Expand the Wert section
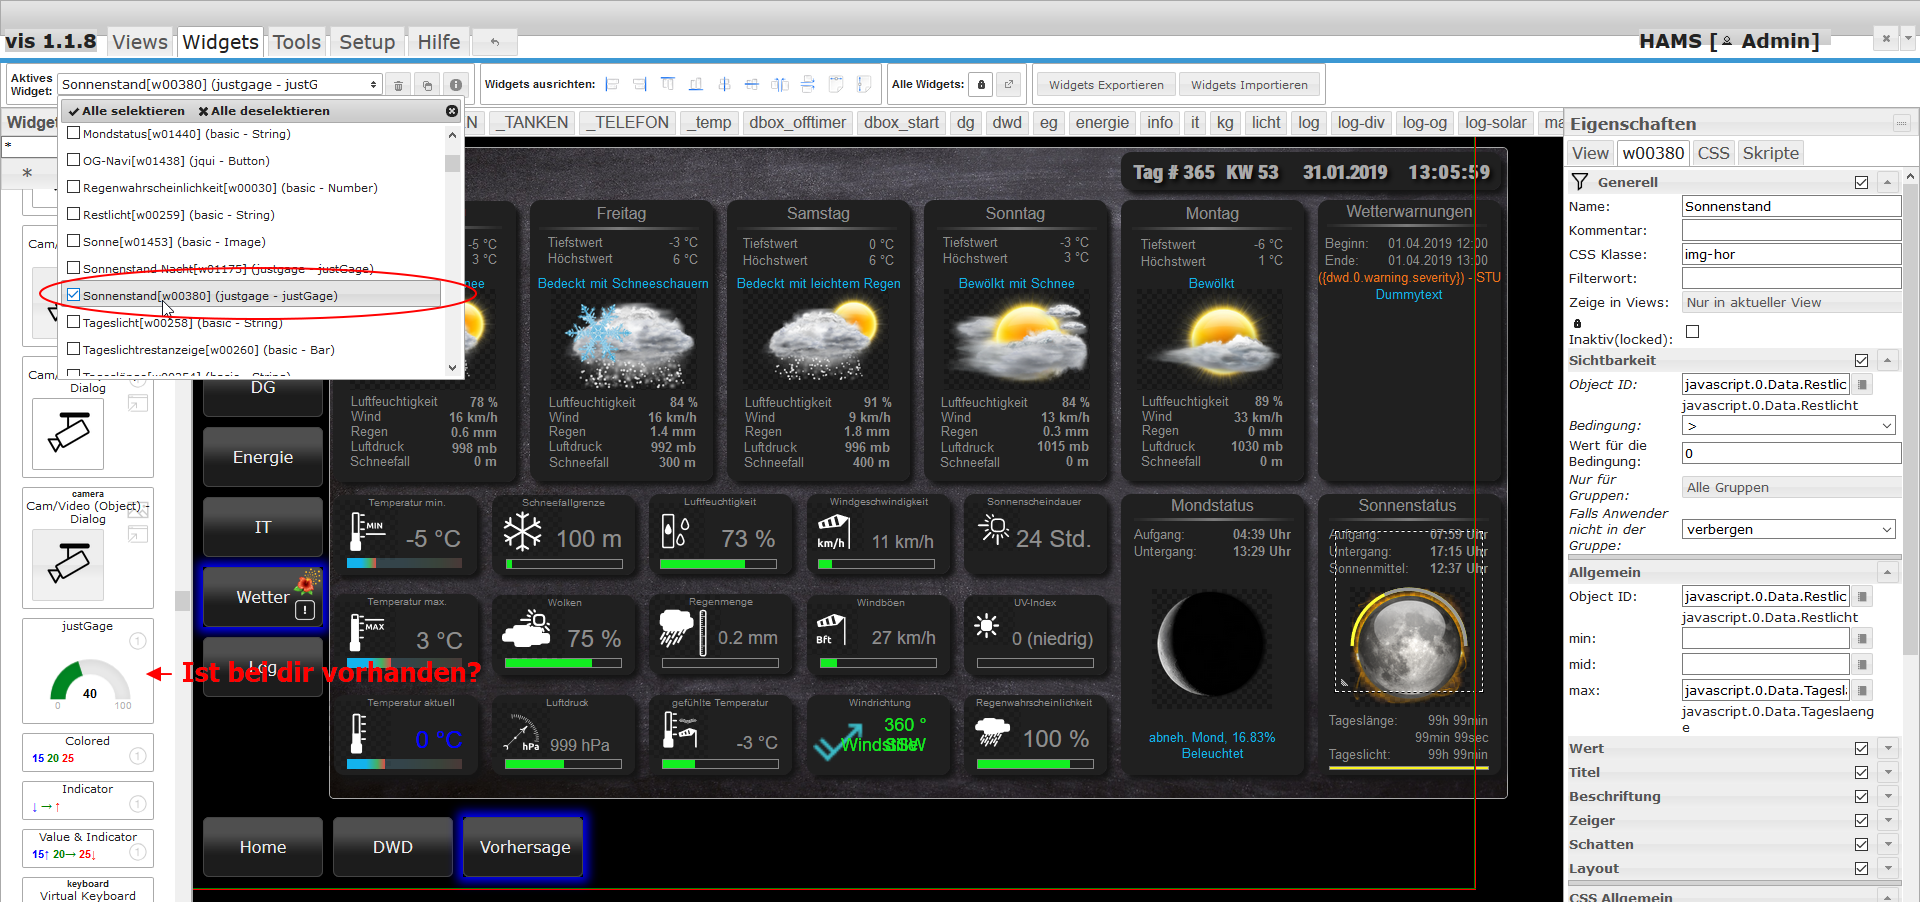 [x=1887, y=748]
